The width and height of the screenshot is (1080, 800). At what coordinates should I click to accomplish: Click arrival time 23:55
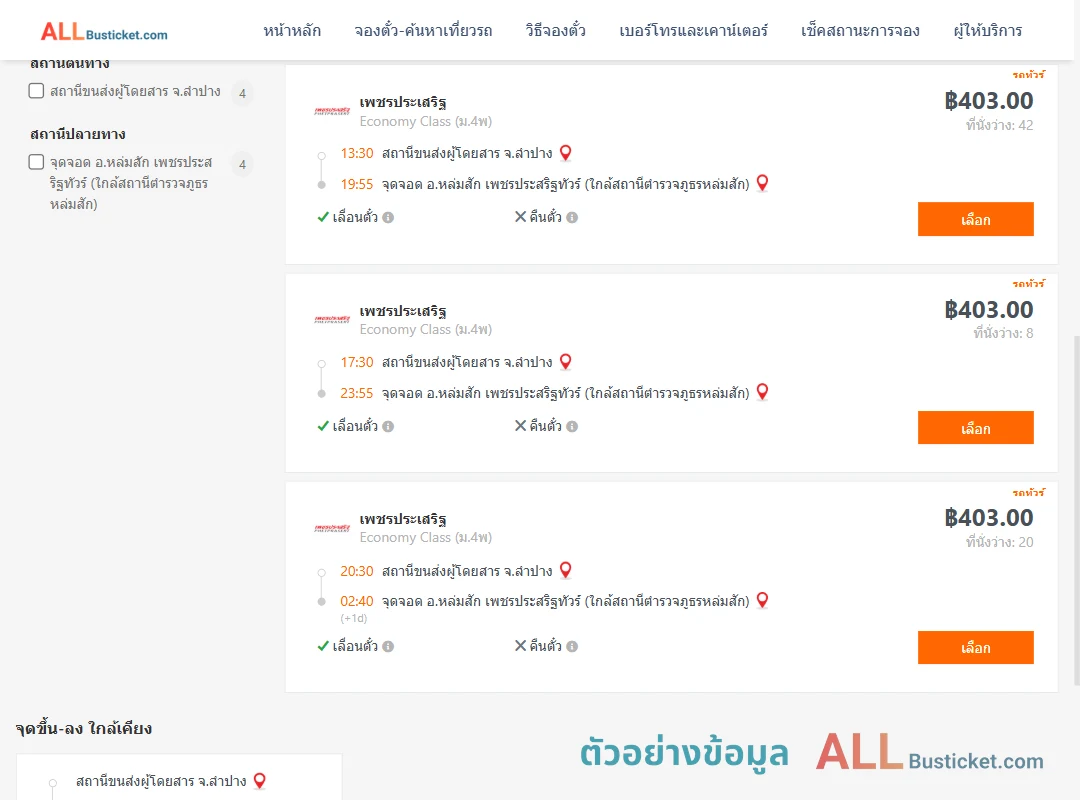click(x=357, y=393)
